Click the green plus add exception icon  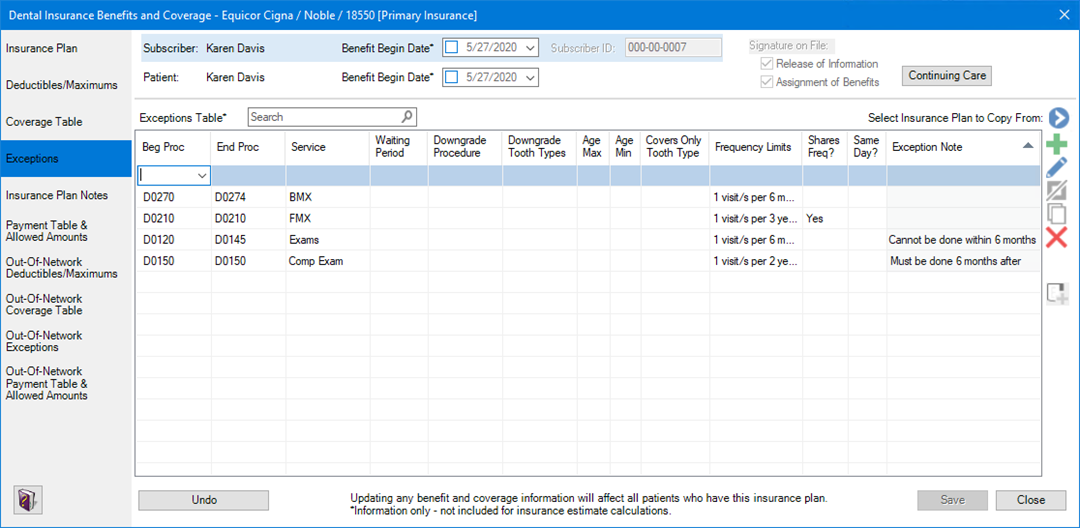click(1057, 144)
